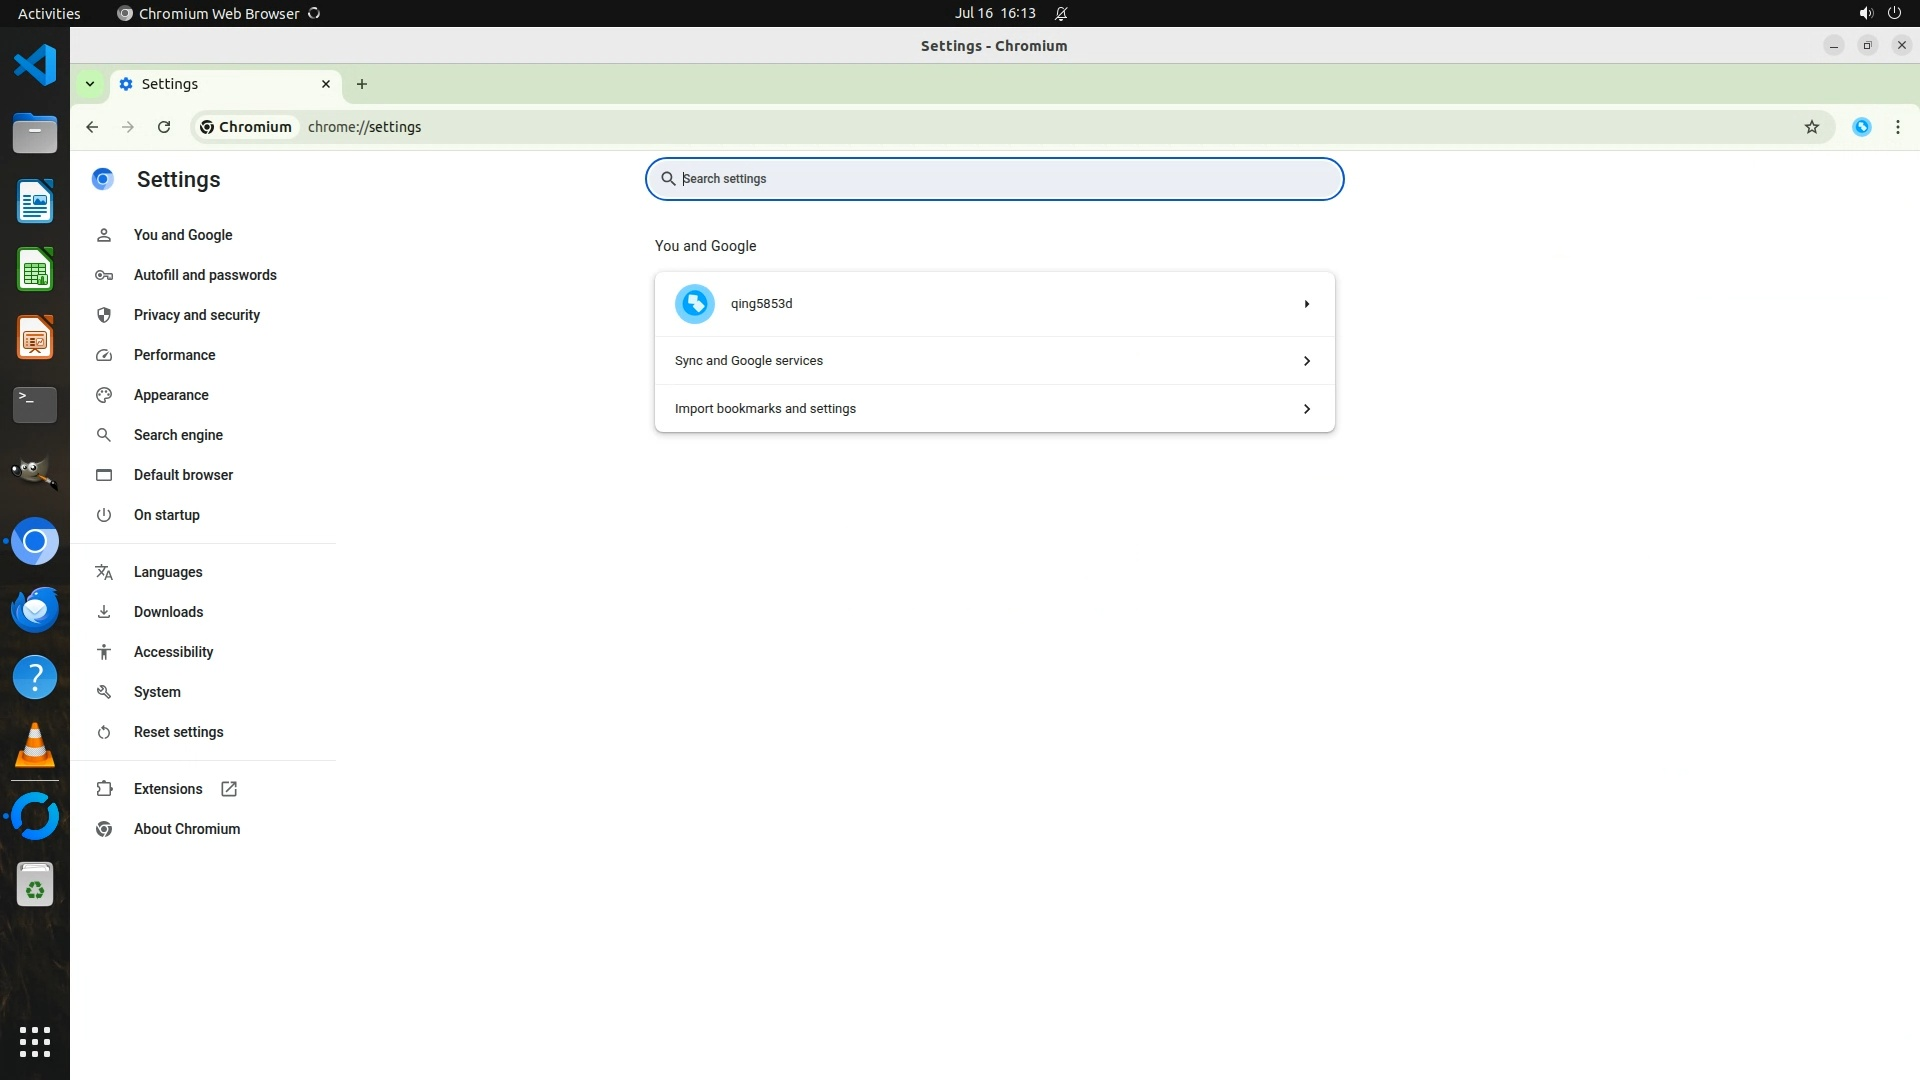The width and height of the screenshot is (1920, 1080).
Task: Open the tab search dropdown arrow
Action: [90, 84]
